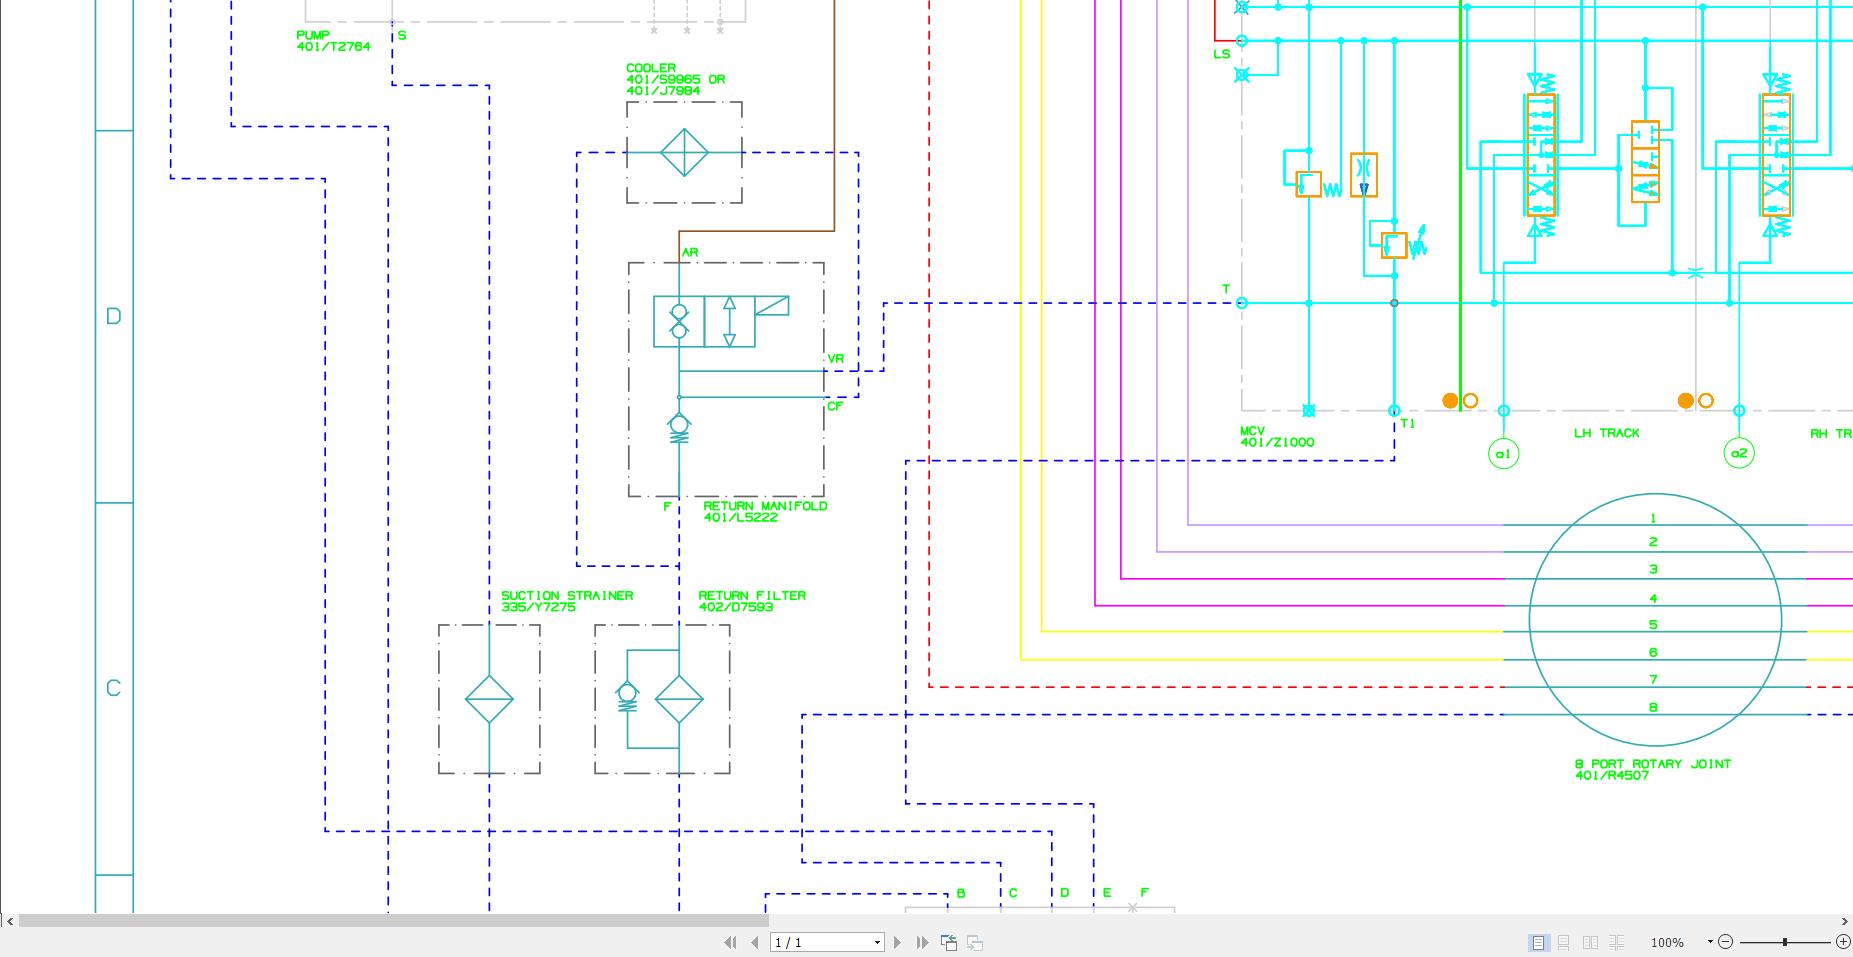
Task: Click suction strainer filter symbol
Action: (489, 699)
